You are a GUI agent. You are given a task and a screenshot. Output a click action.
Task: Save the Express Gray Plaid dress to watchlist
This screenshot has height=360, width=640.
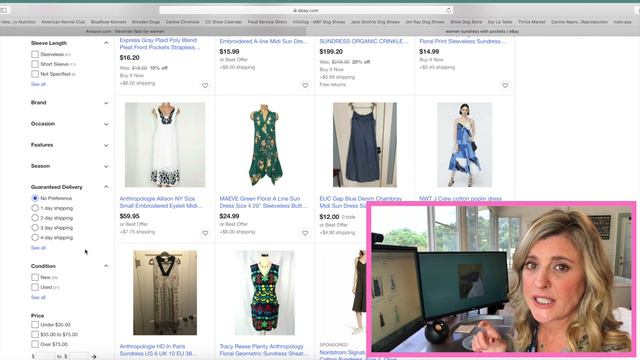tap(205, 85)
